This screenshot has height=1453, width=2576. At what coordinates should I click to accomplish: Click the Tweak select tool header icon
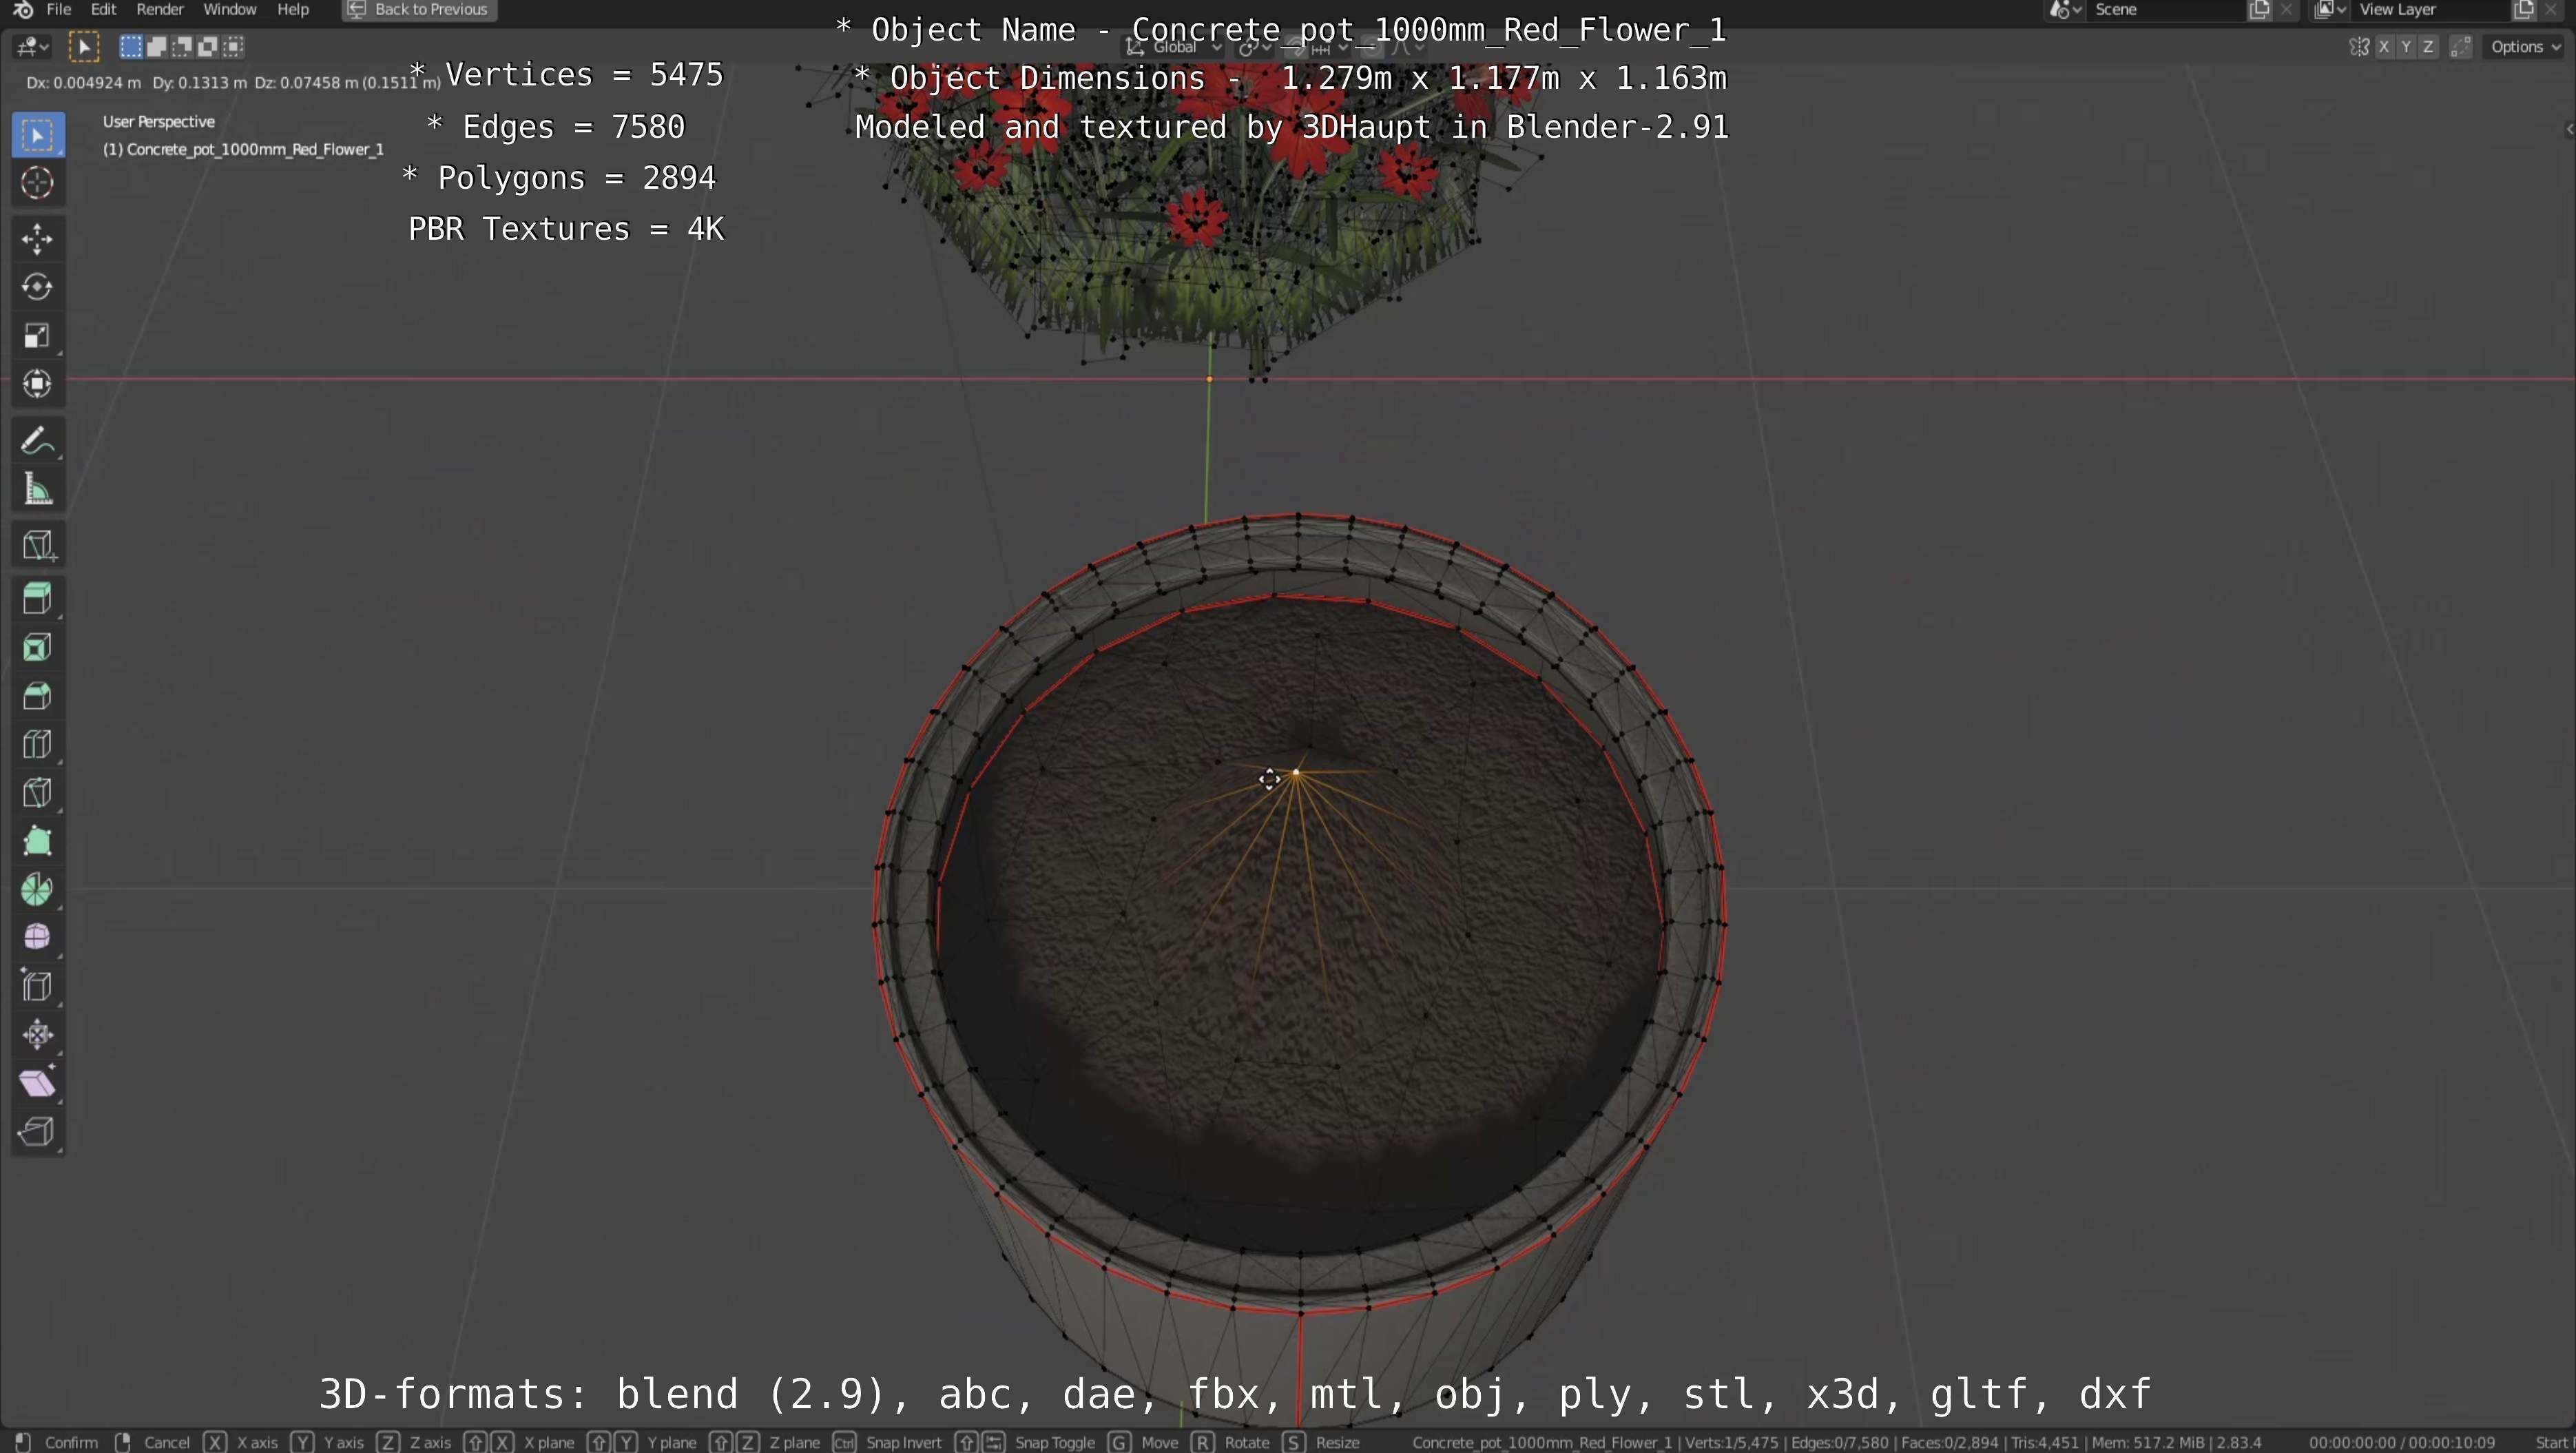(84, 46)
